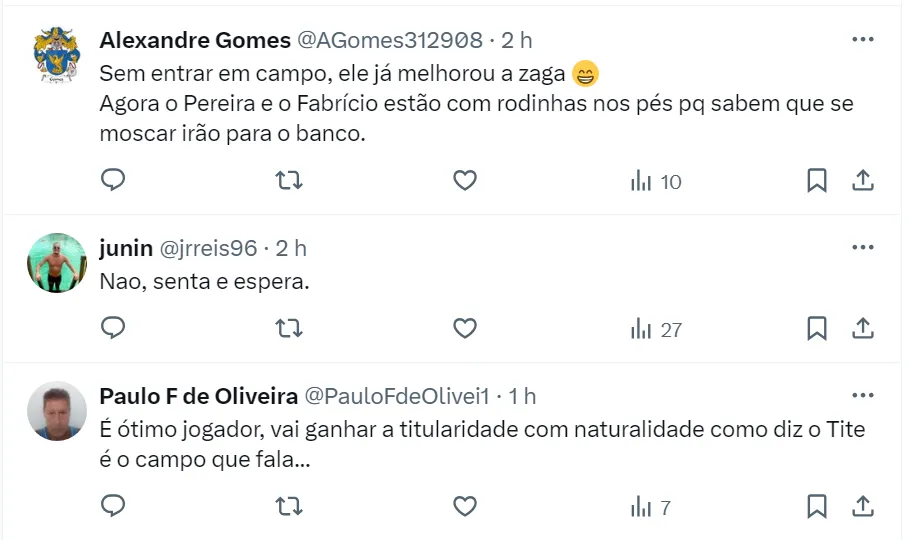This screenshot has width=908, height=540.
Task: Bookmark Paulo F de Oliveira's tweet
Action: click(x=816, y=507)
